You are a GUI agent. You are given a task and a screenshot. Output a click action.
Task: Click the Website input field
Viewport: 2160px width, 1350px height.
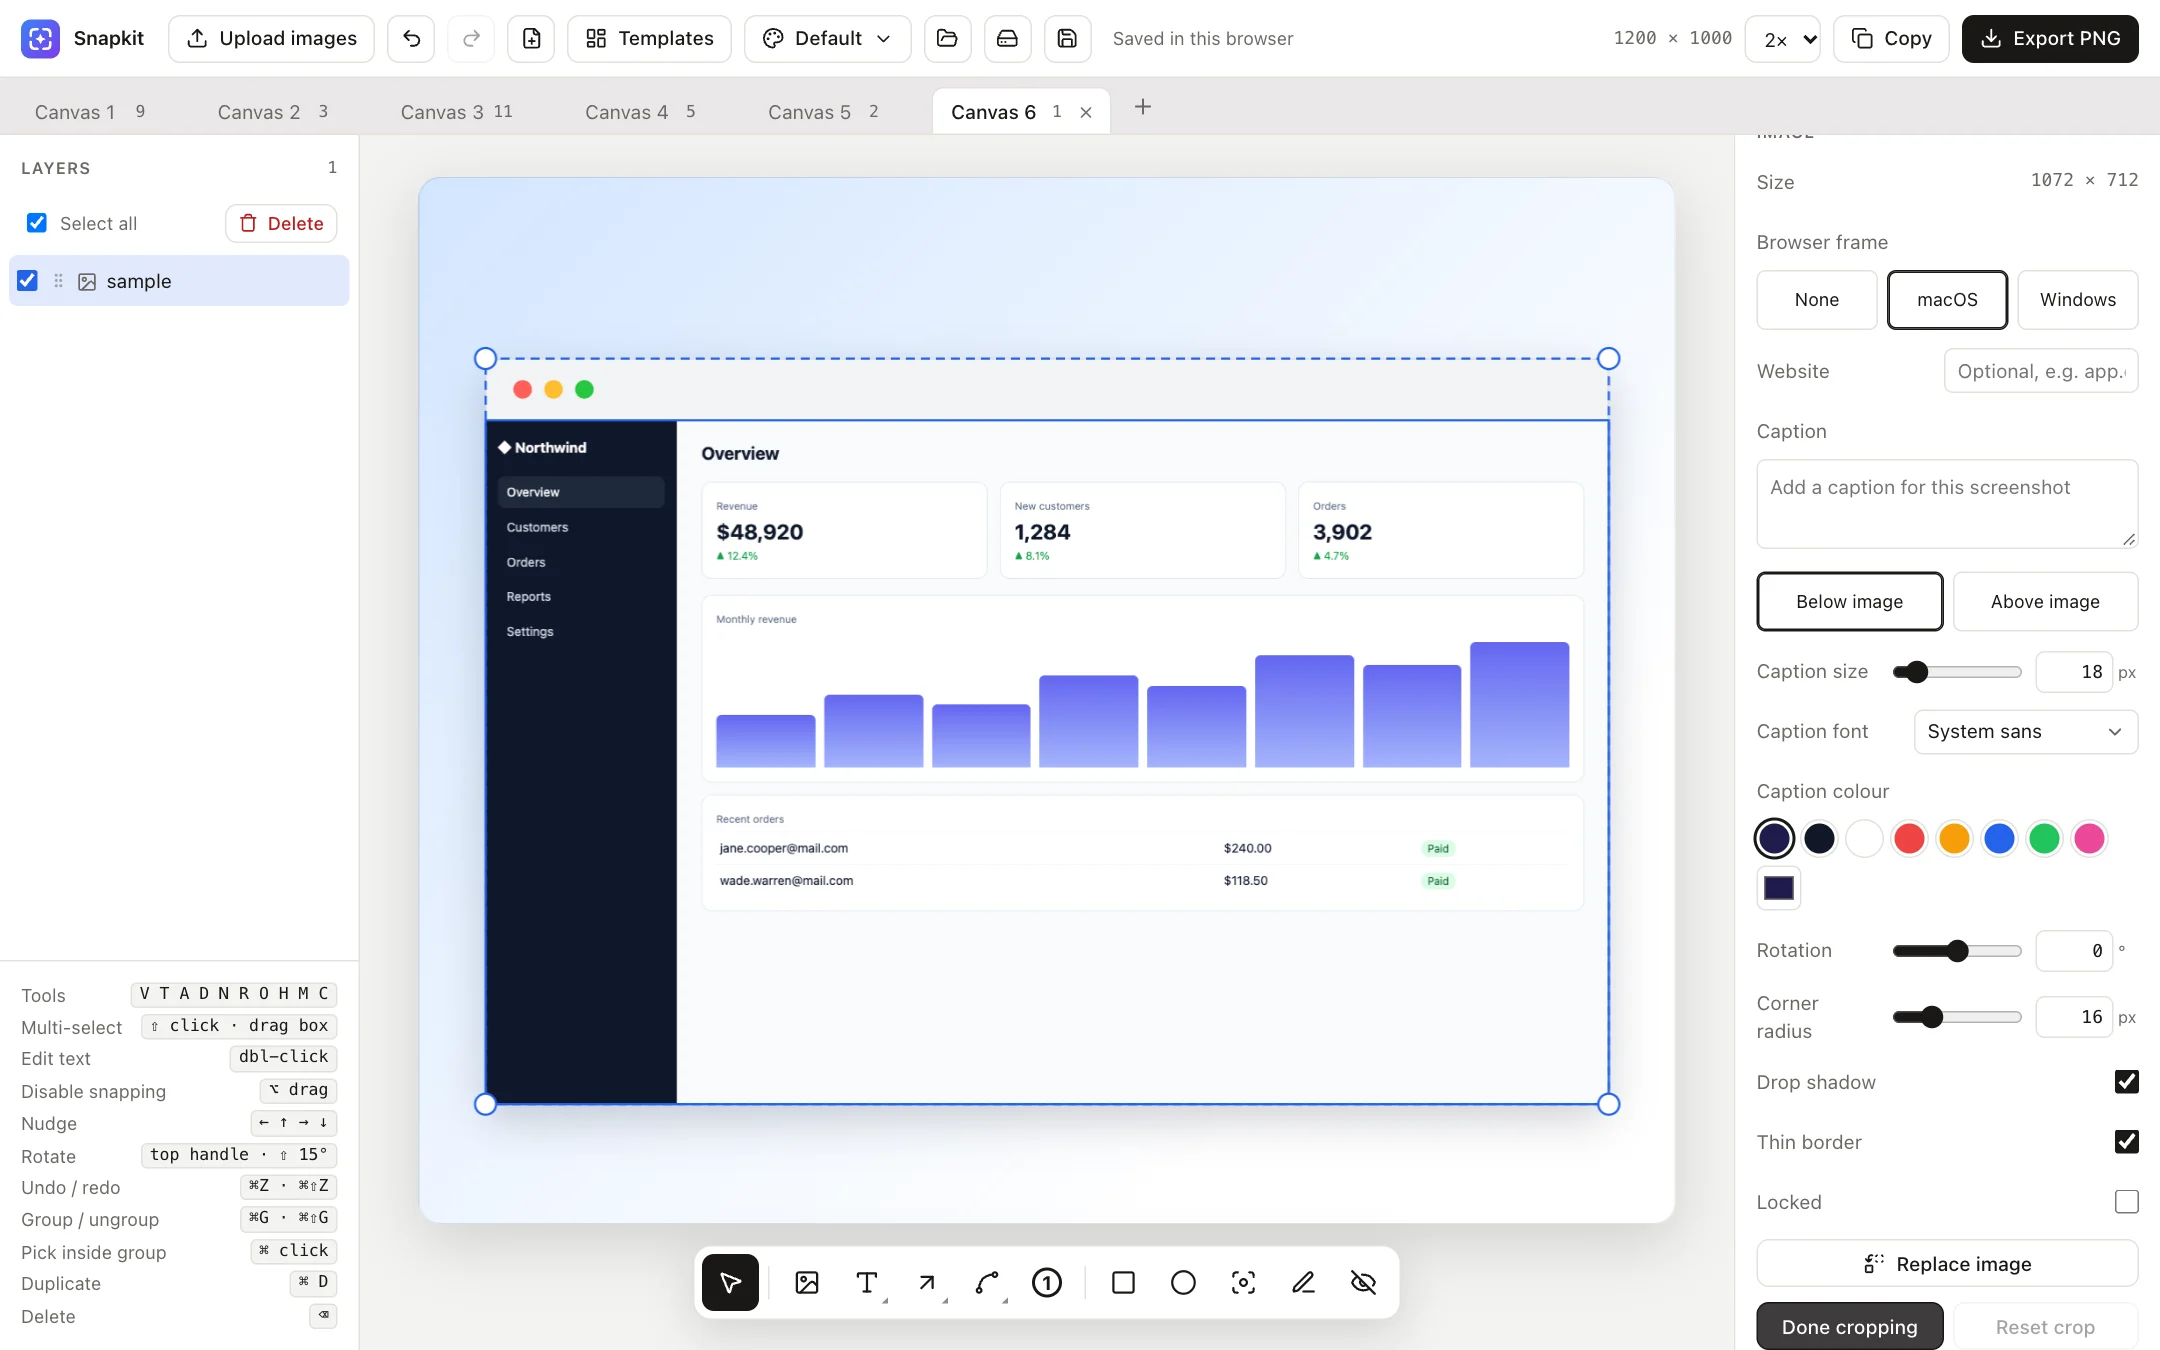pos(2041,371)
